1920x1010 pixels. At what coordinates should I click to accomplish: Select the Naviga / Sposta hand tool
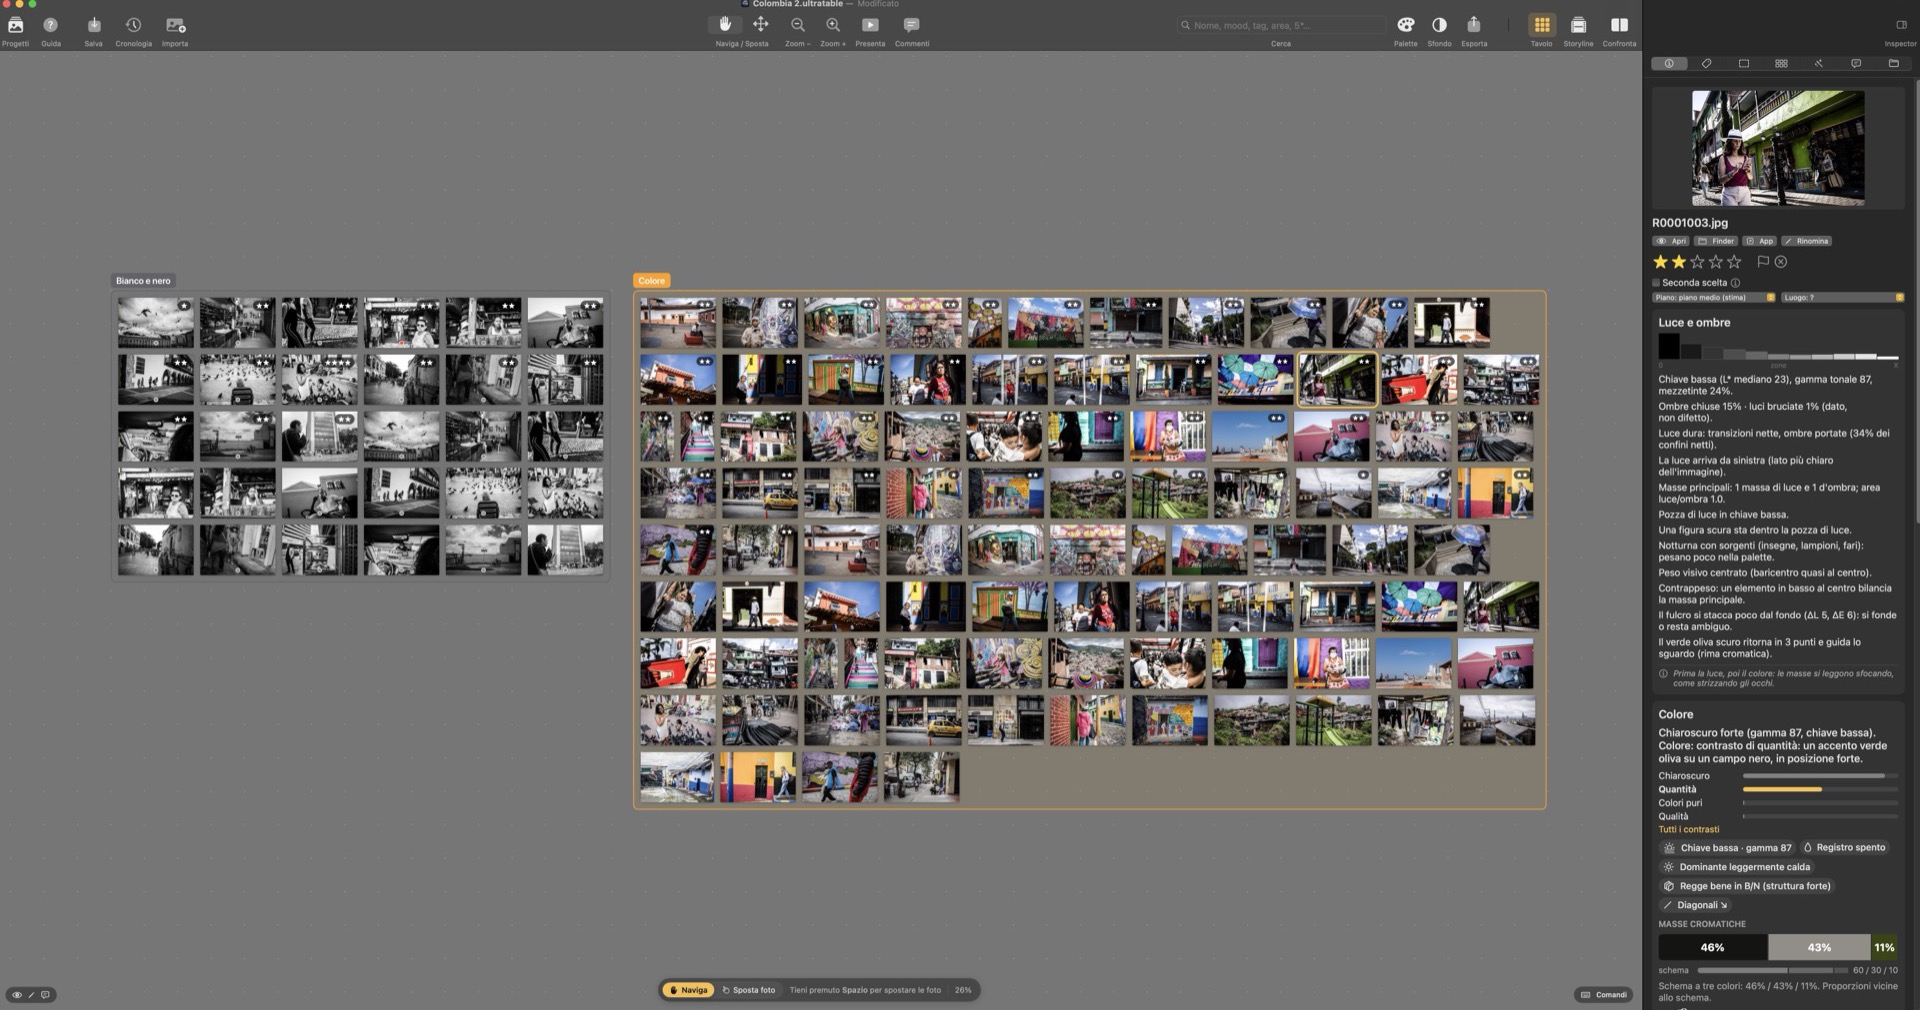click(725, 25)
